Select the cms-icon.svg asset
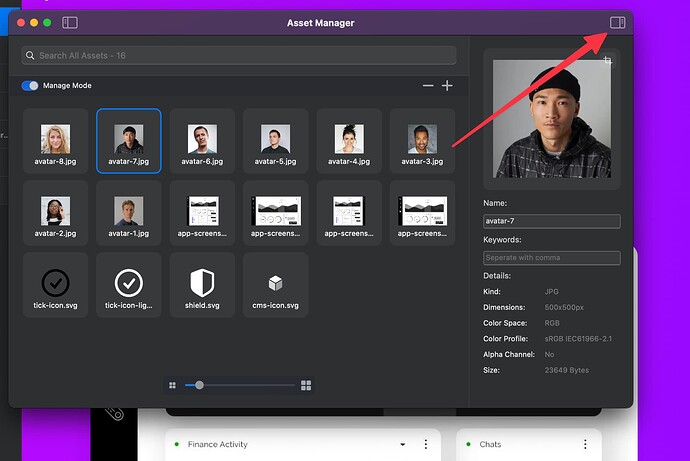 point(275,284)
